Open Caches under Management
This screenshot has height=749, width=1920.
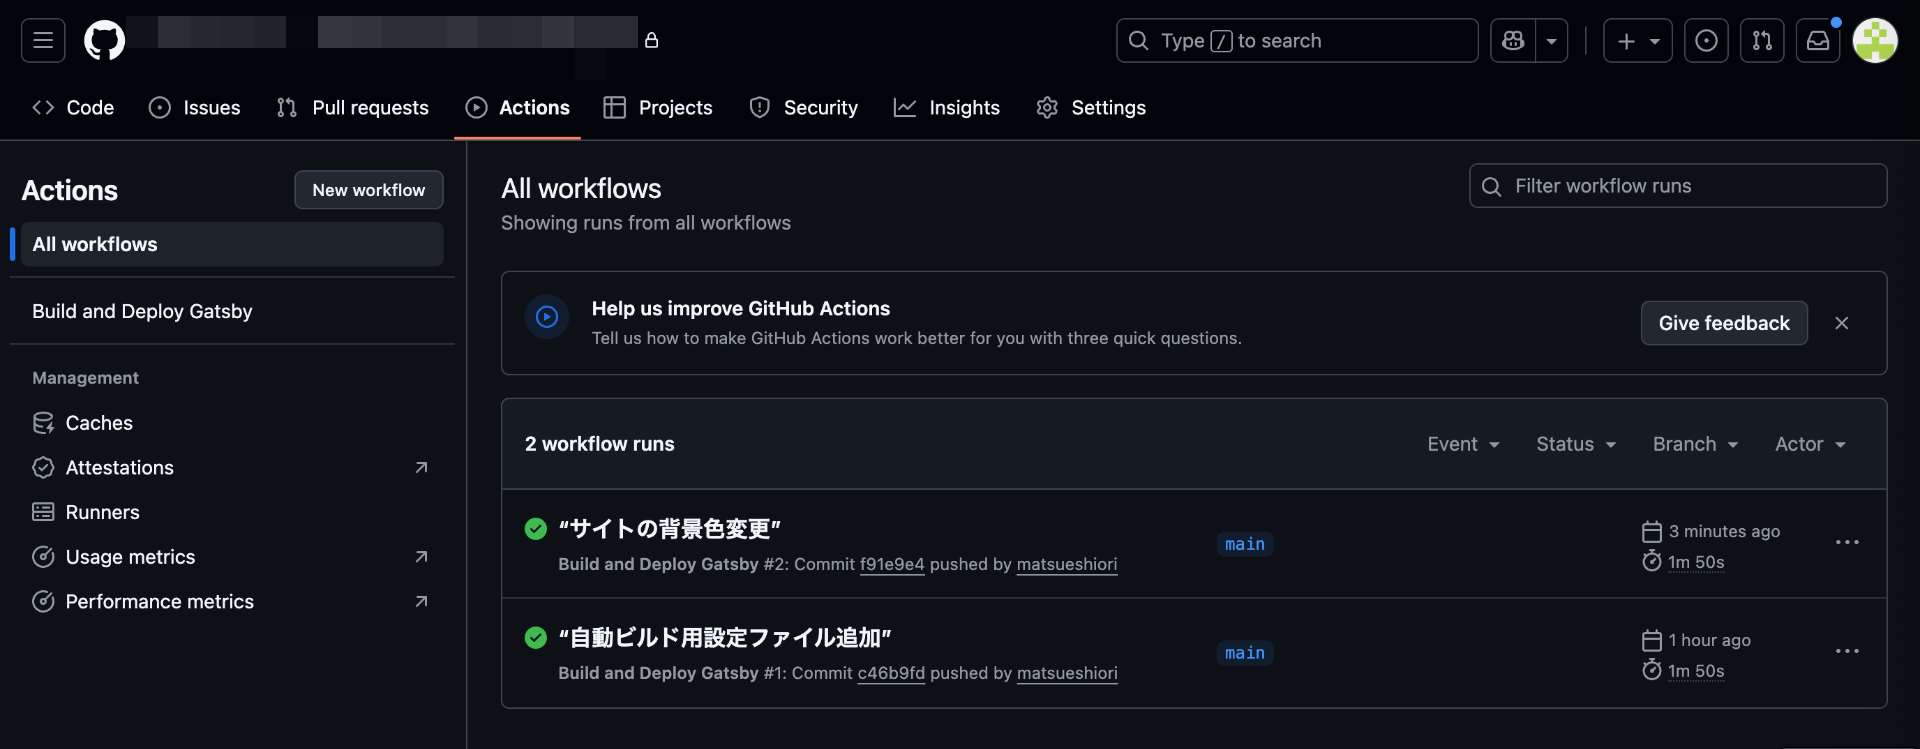[232, 423]
